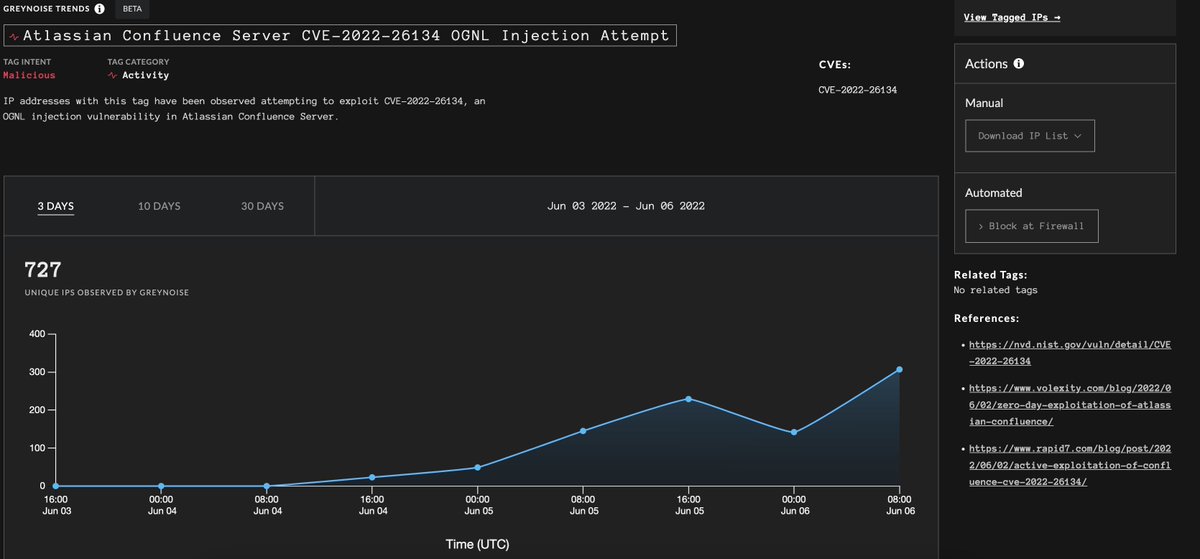1200x559 pixels.
Task: Click the No related tags text
Action: (x=996, y=290)
